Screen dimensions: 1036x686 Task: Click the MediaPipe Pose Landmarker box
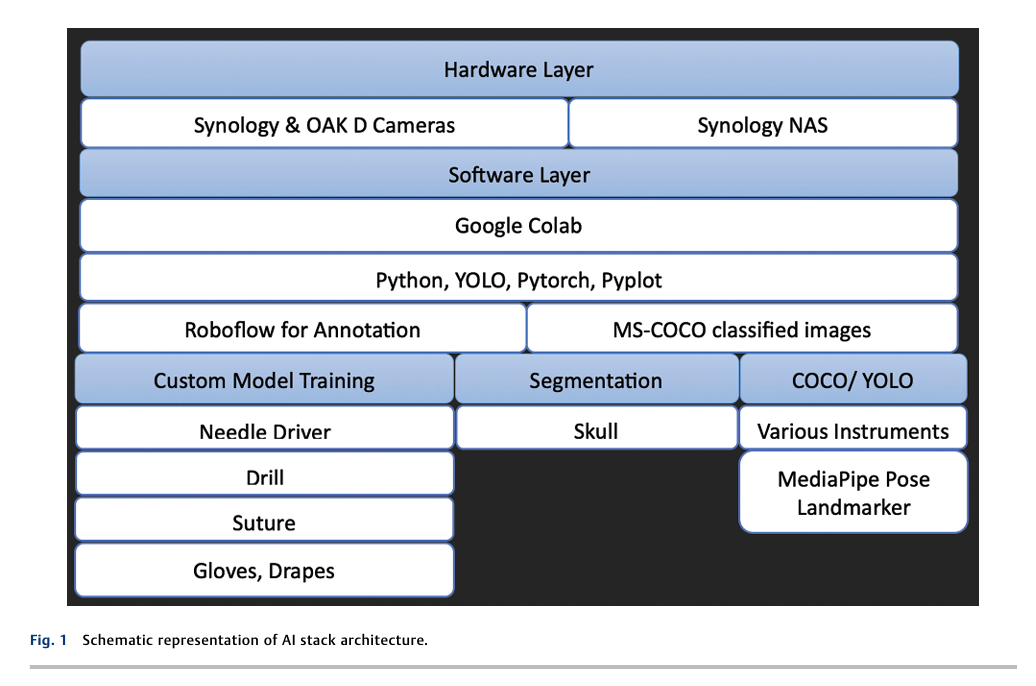click(853, 492)
